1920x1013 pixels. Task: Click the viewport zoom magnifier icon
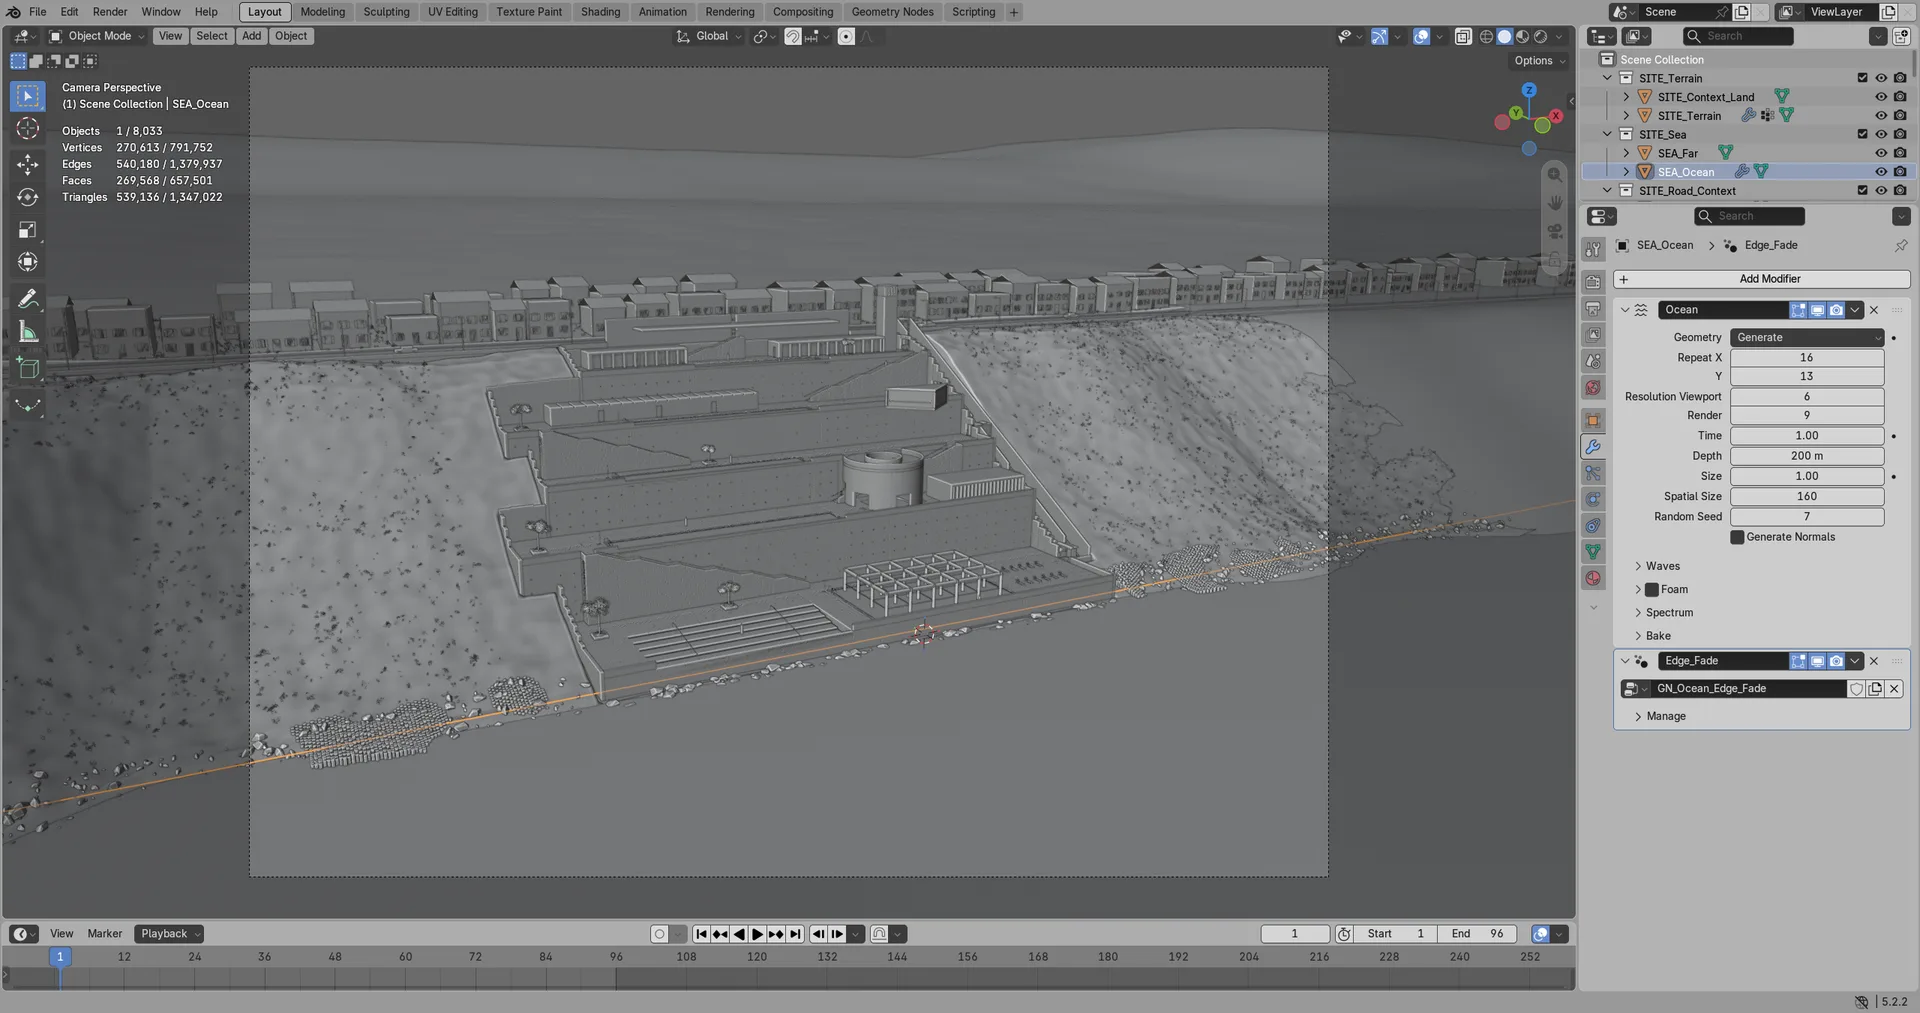[x=1555, y=175]
